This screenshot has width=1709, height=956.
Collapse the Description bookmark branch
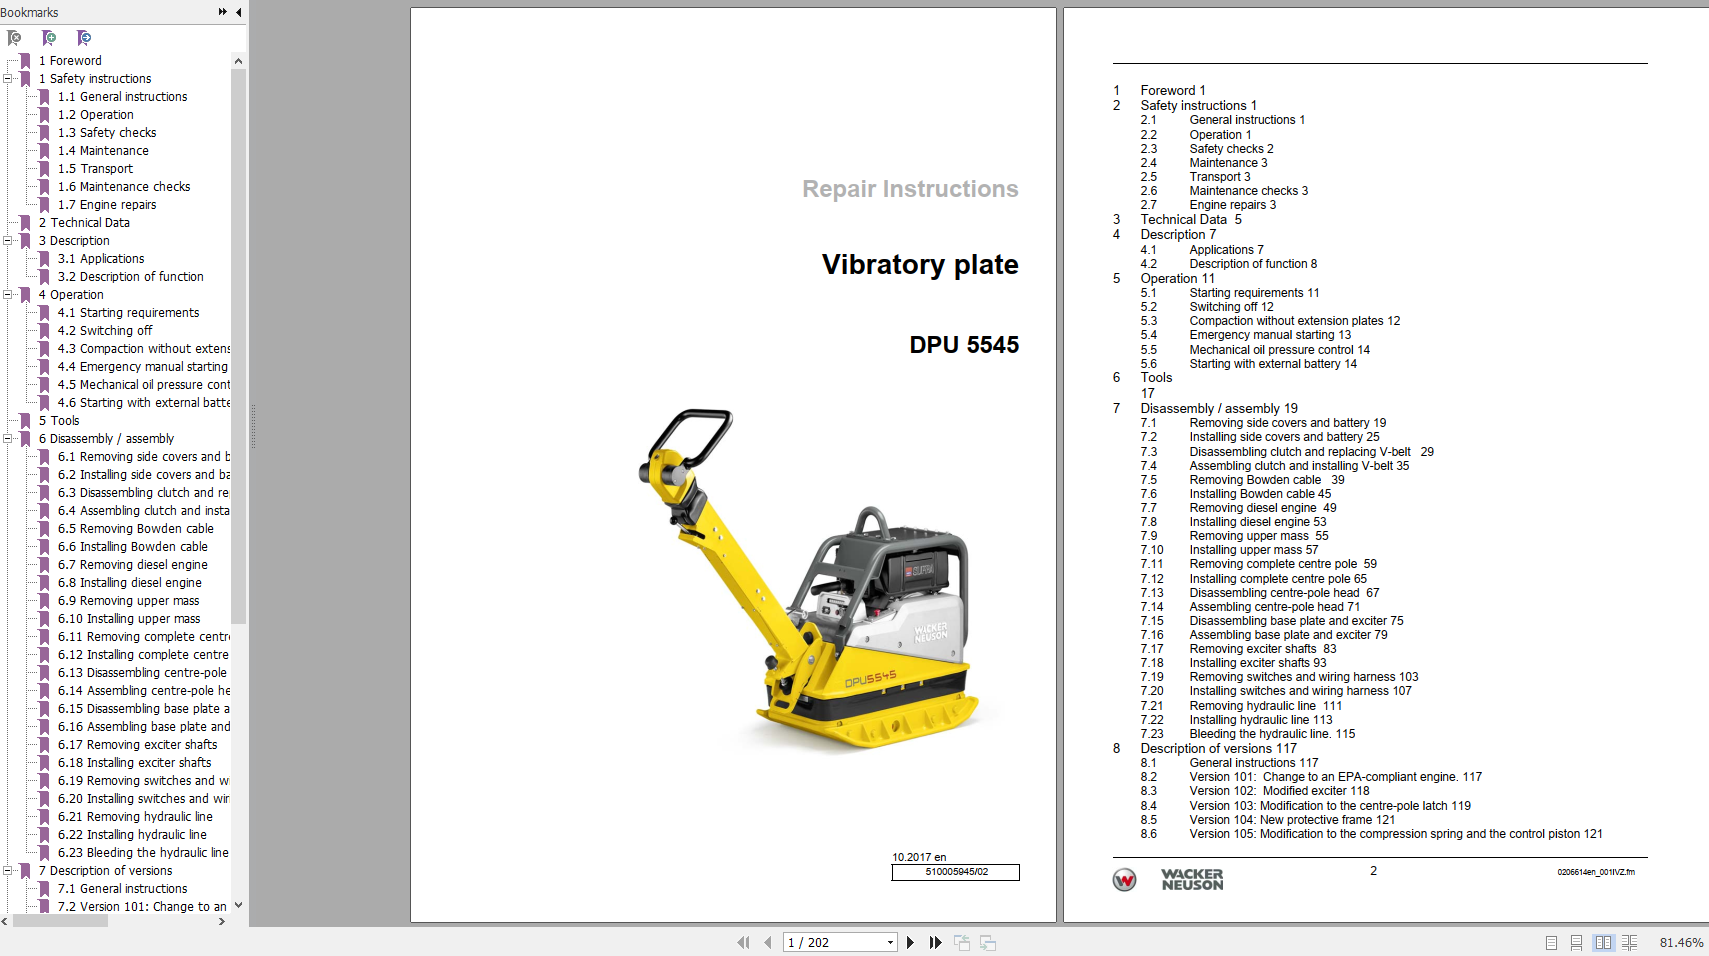click(x=8, y=240)
